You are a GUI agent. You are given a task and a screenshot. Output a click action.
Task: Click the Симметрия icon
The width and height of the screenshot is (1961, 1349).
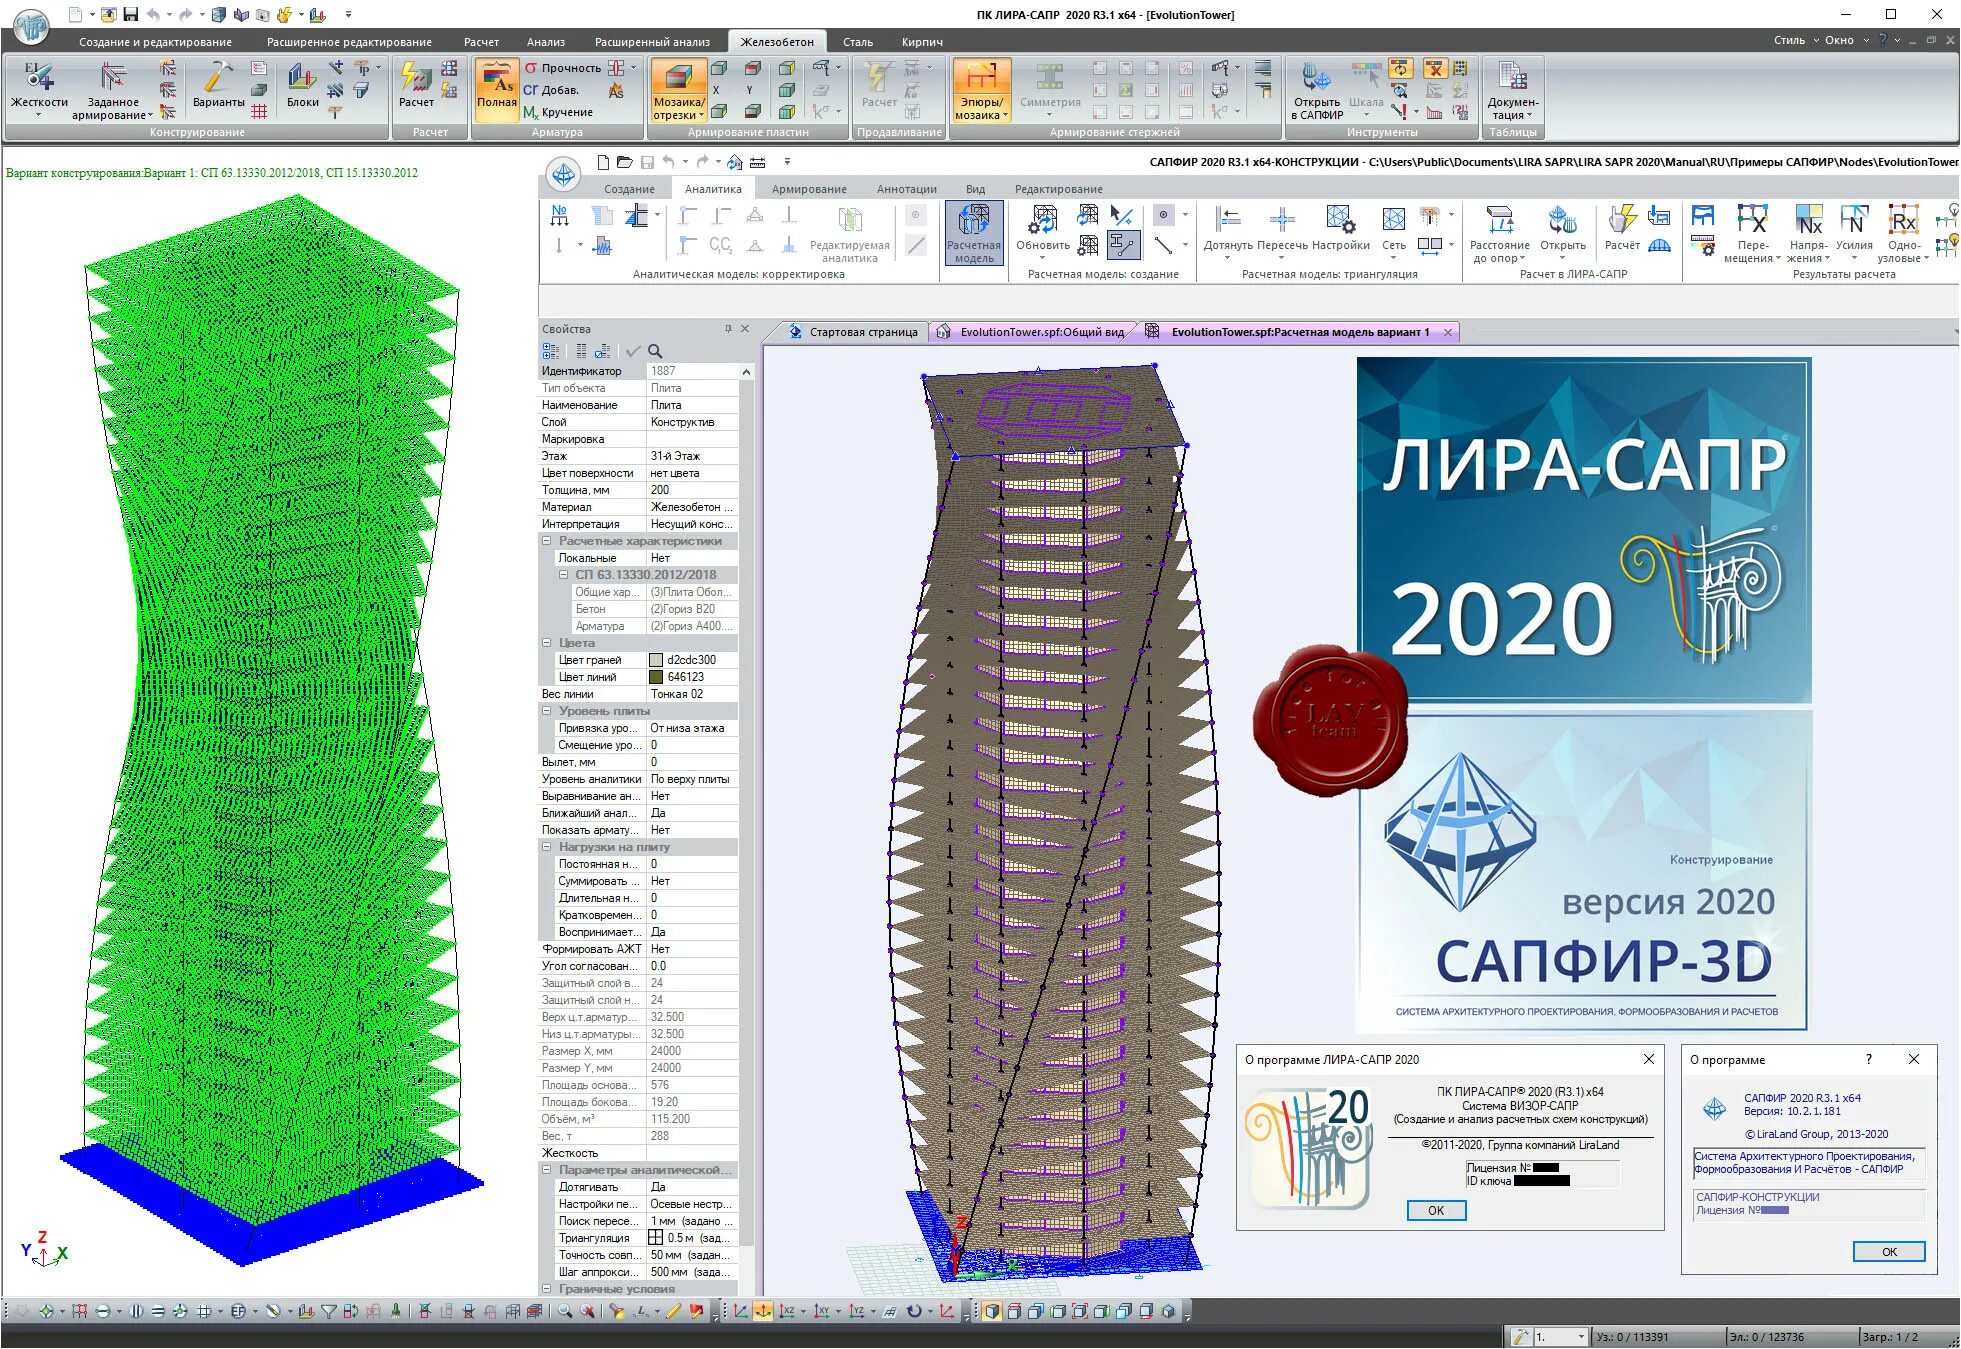point(1050,77)
